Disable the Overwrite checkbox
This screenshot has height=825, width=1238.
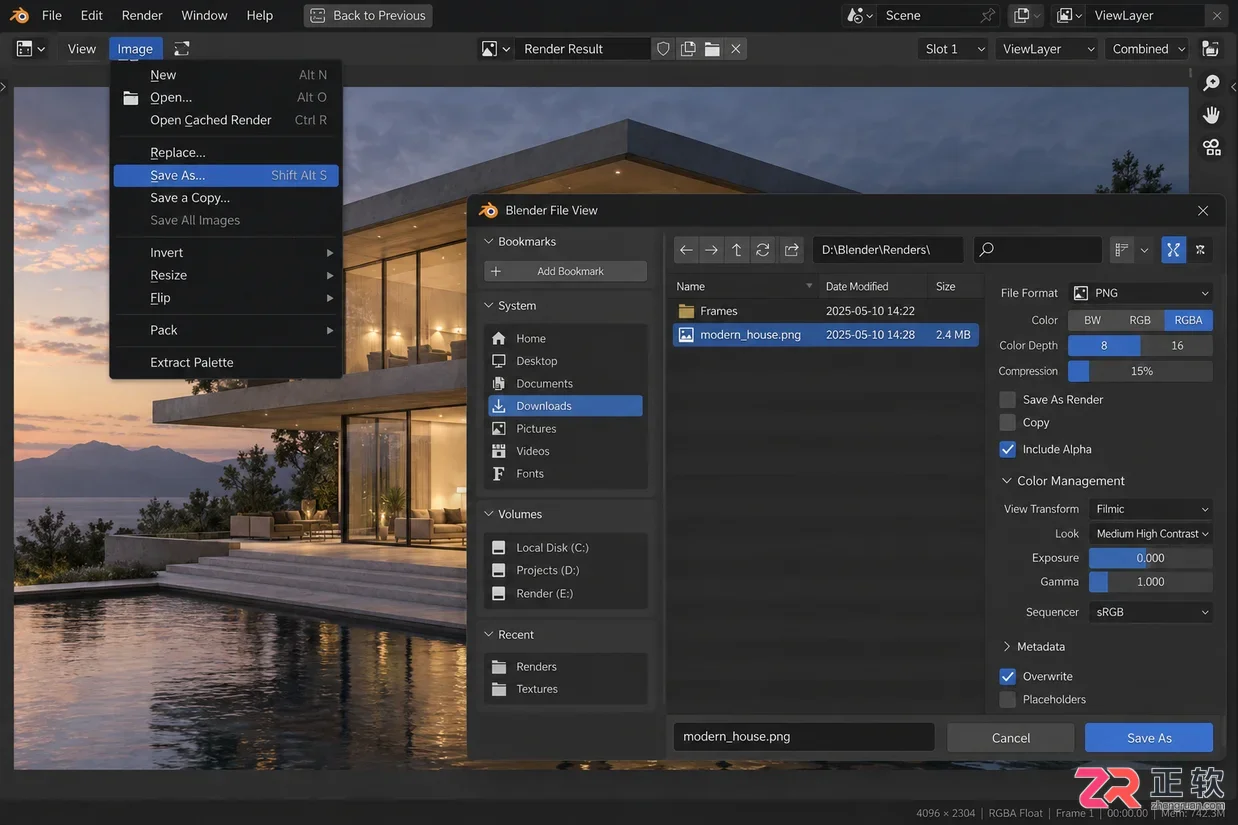1008,676
